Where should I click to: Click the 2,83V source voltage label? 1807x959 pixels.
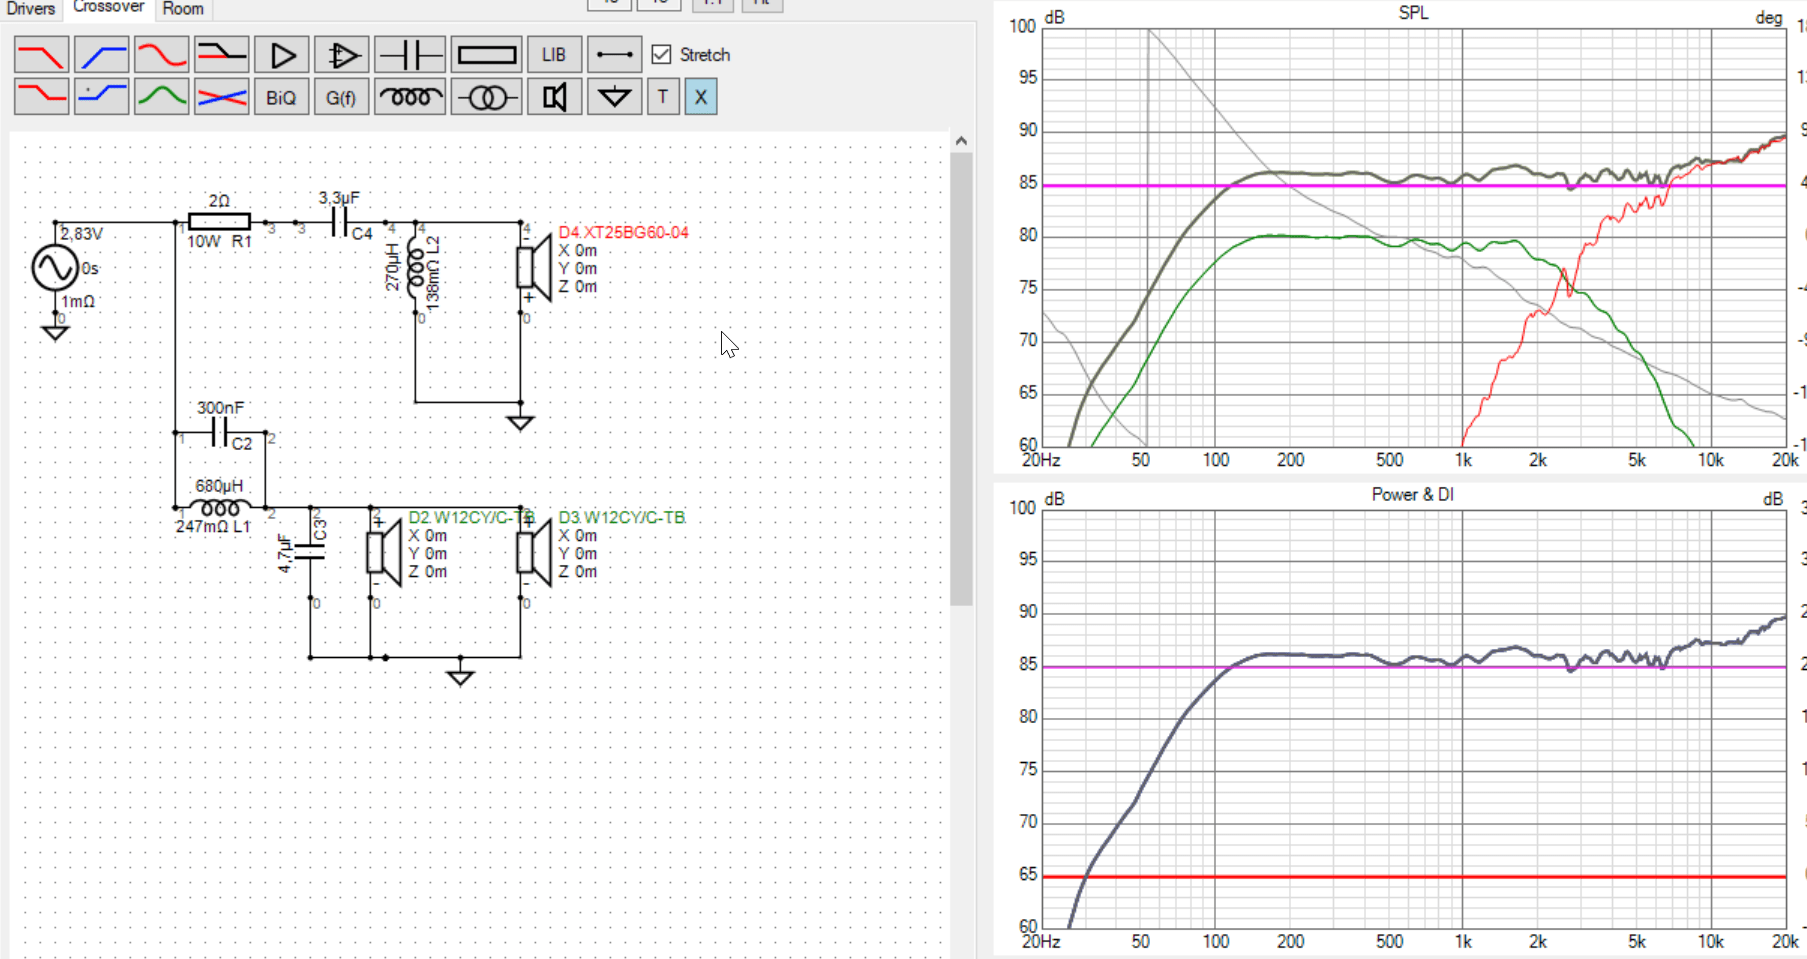tap(82, 234)
